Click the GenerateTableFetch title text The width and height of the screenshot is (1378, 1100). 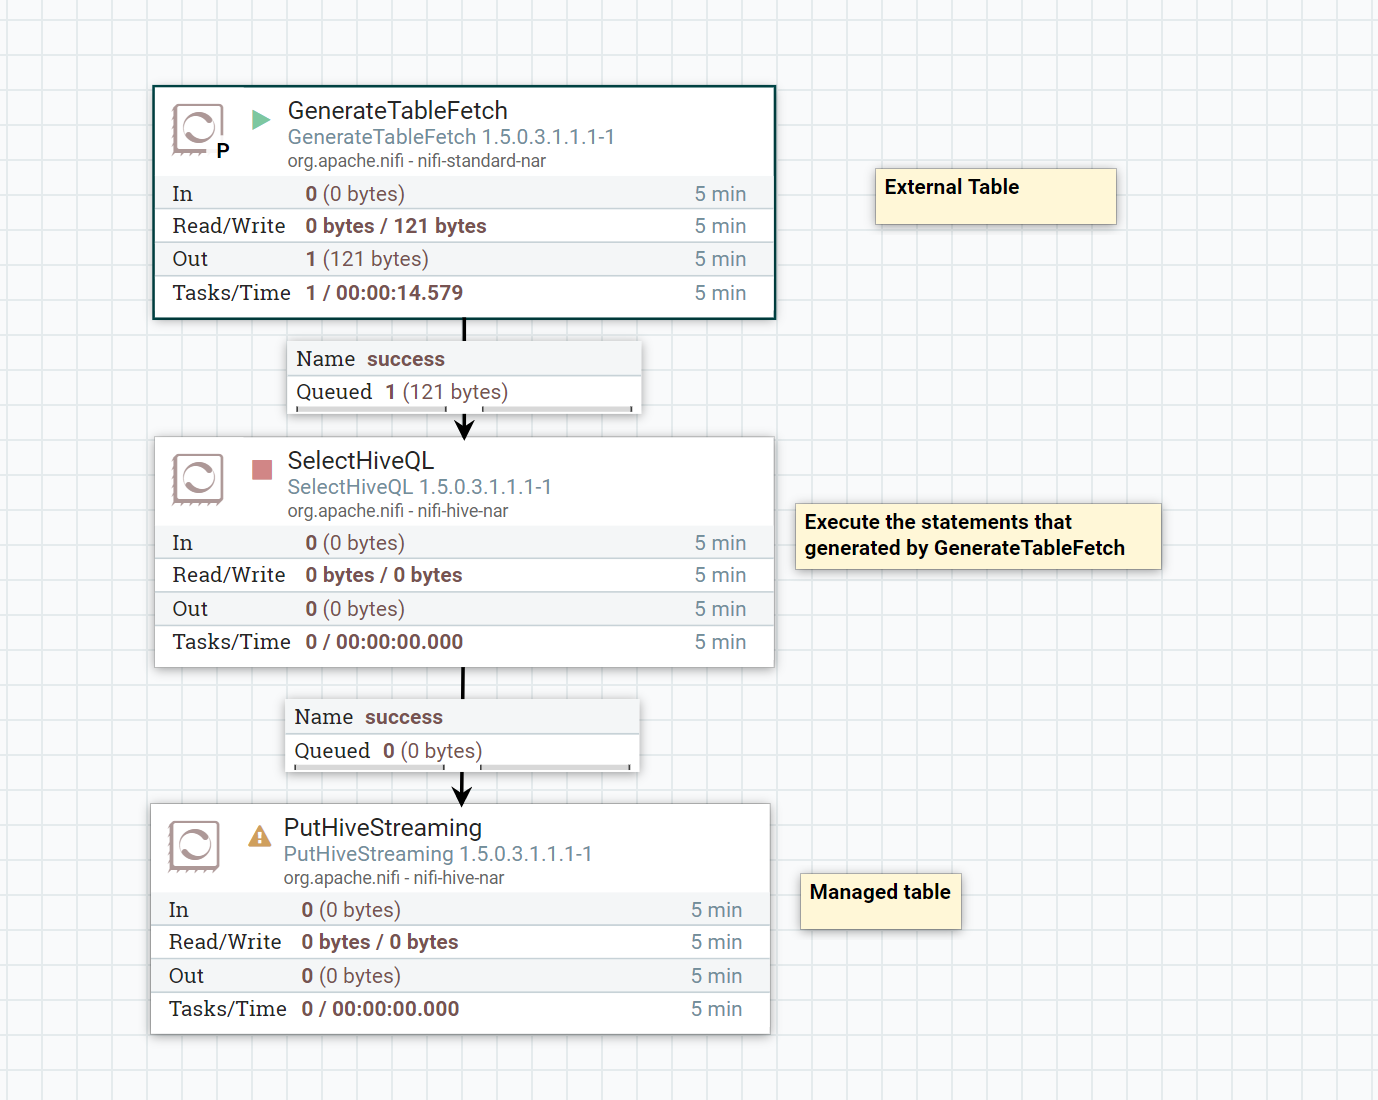coord(397,110)
